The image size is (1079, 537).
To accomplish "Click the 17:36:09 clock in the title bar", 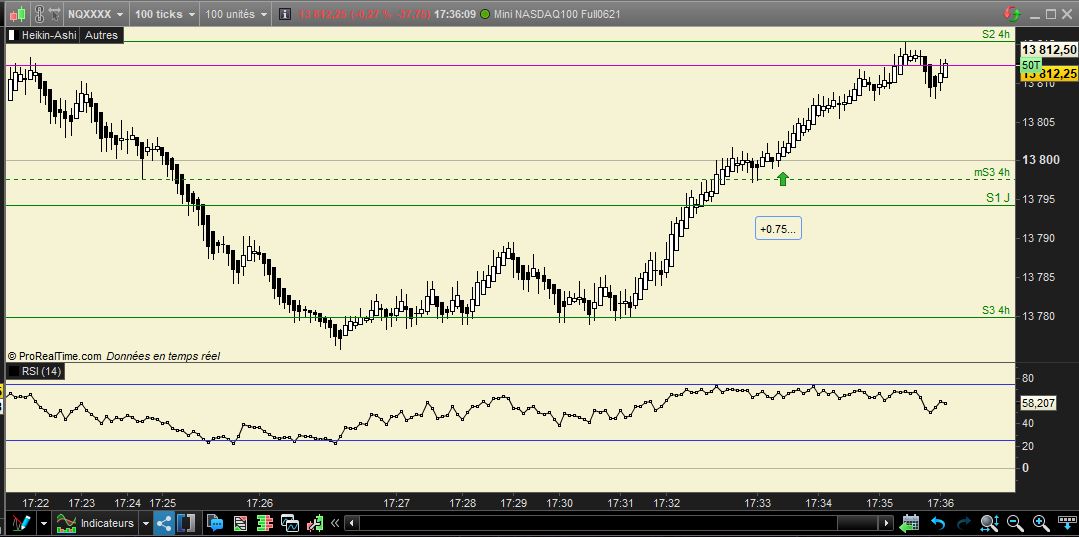I will coord(453,14).
